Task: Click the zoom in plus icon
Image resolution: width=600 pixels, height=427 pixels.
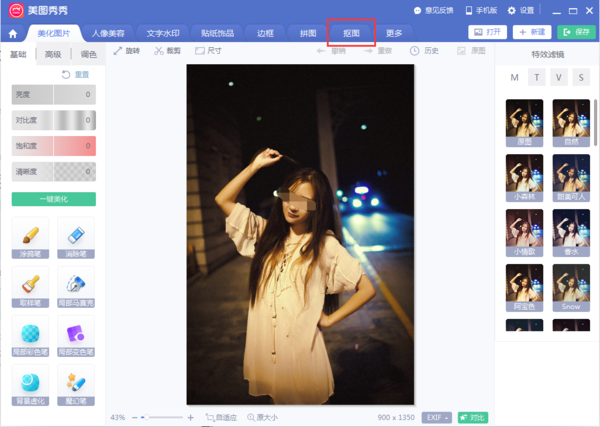Action: (x=191, y=417)
